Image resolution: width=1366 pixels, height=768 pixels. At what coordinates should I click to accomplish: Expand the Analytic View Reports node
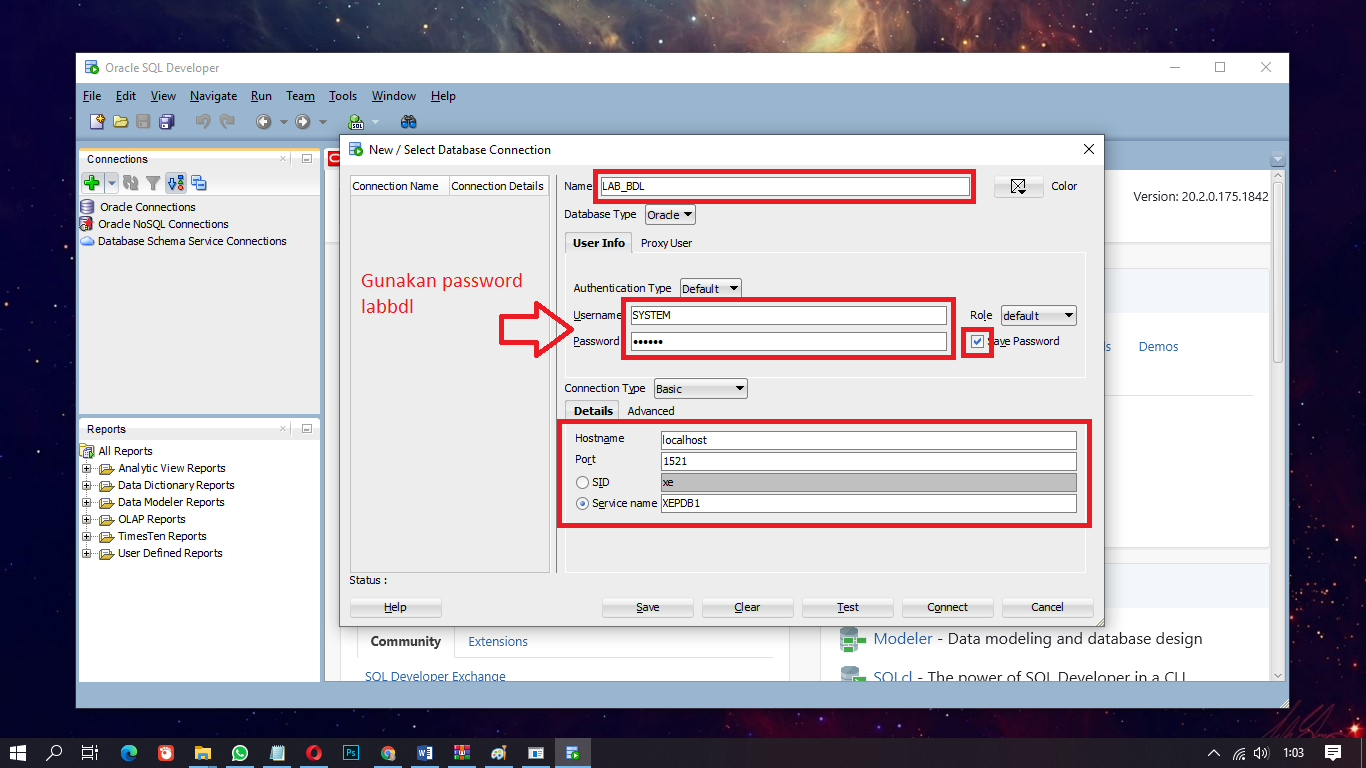pos(87,469)
